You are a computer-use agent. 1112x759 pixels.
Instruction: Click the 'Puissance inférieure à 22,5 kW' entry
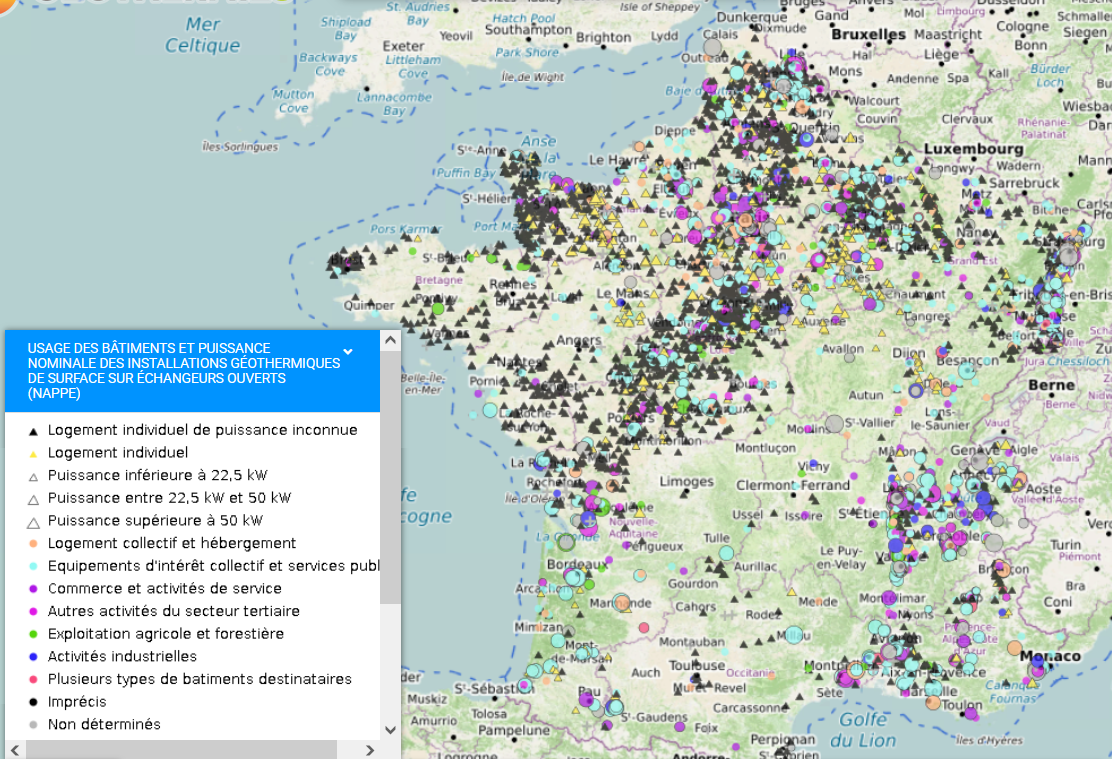[157, 475]
